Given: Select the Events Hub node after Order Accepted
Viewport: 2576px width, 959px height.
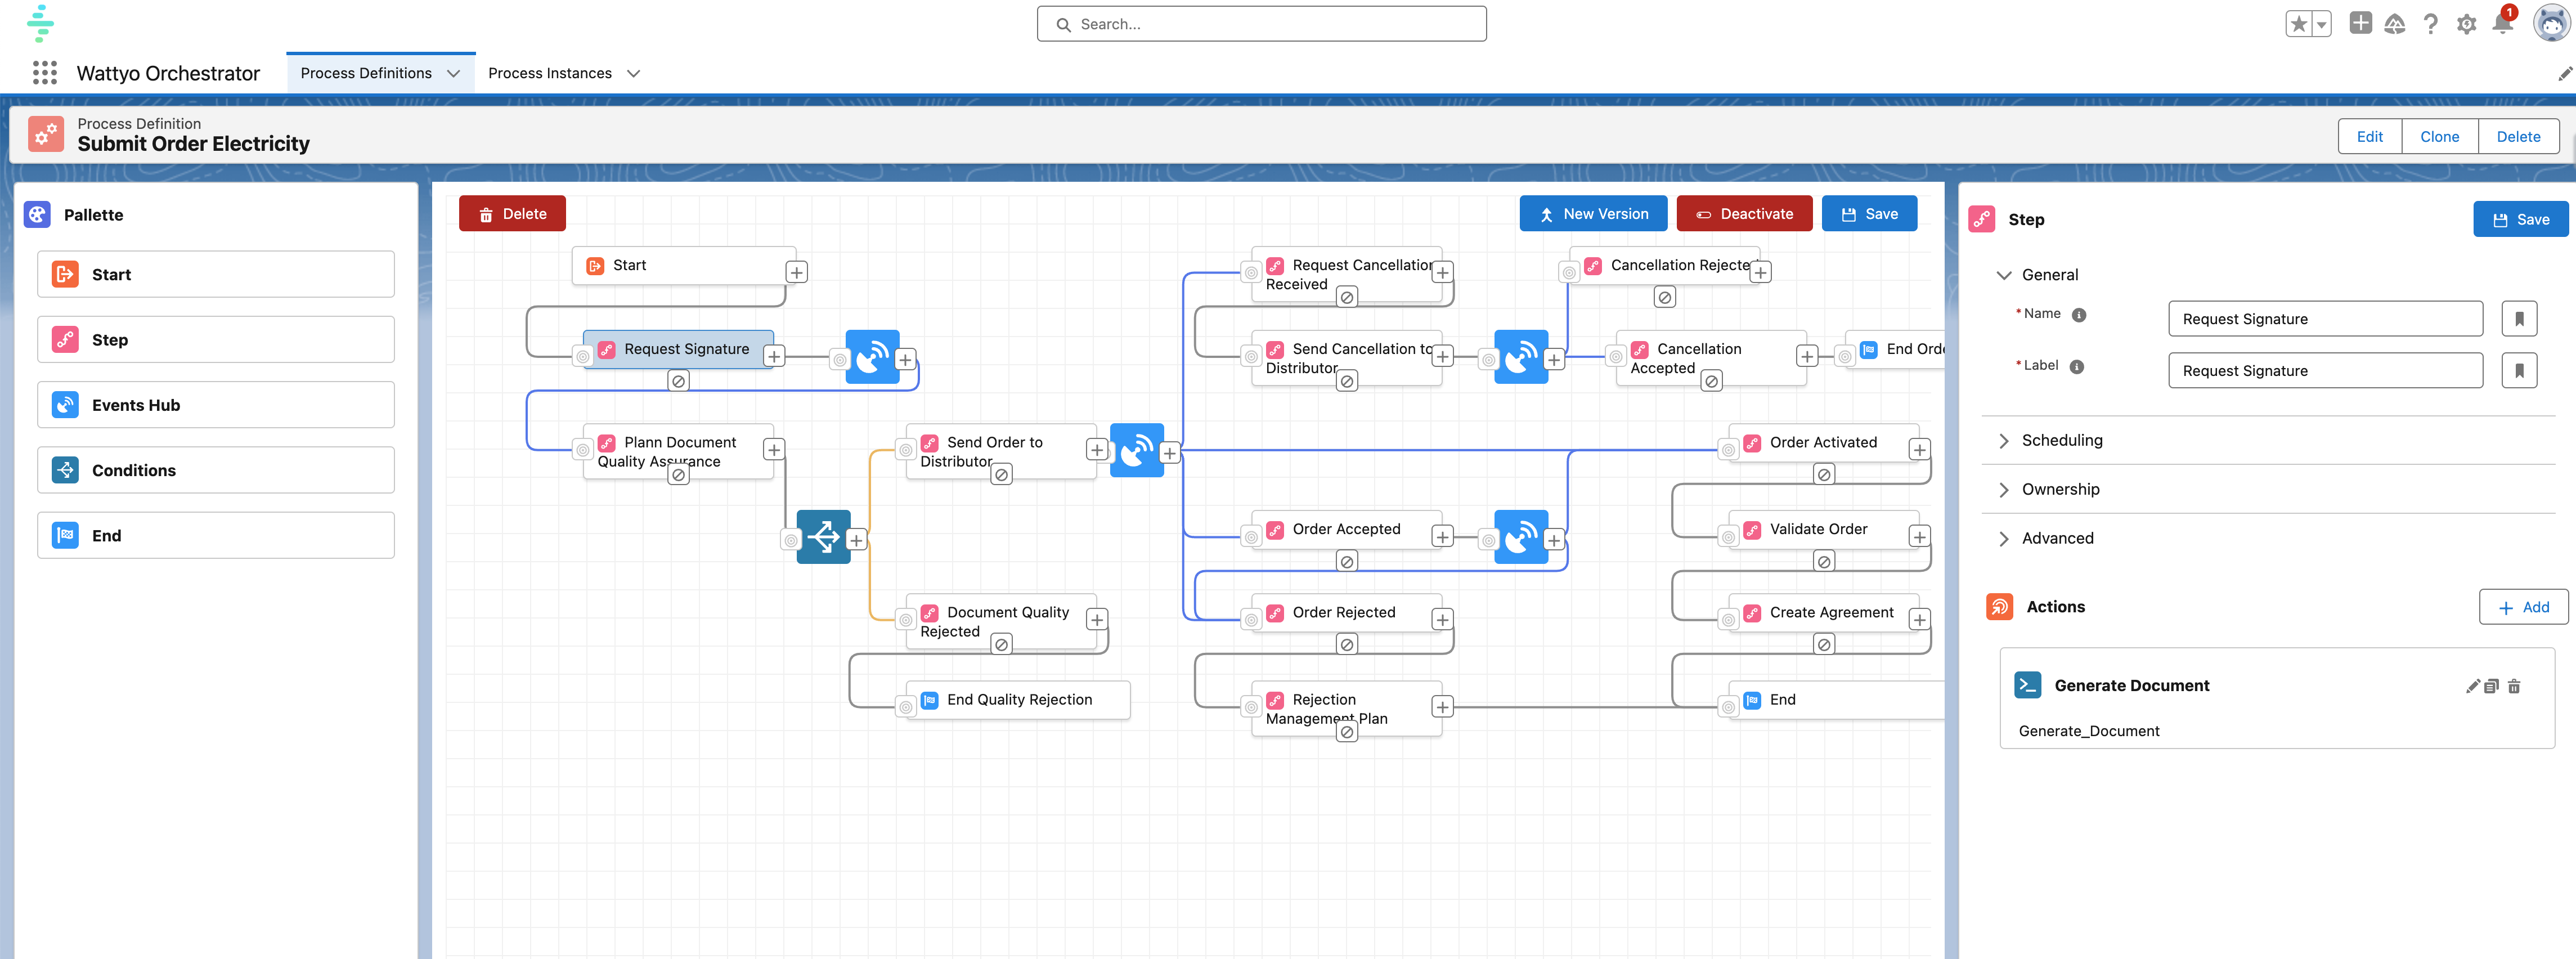Looking at the screenshot, I should [x=1521, y=537].
